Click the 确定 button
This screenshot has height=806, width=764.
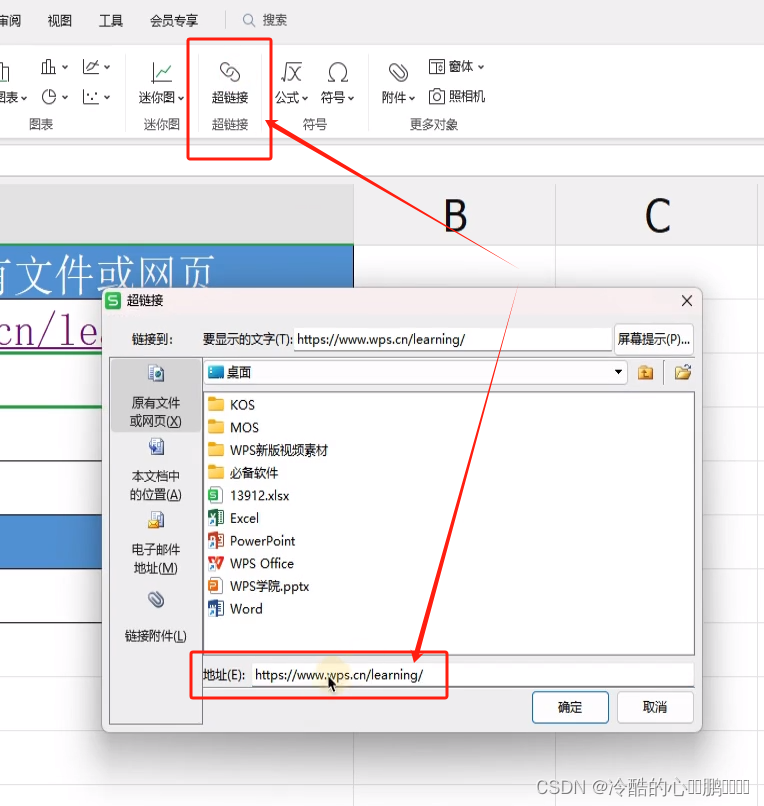[x=570, y=707]
